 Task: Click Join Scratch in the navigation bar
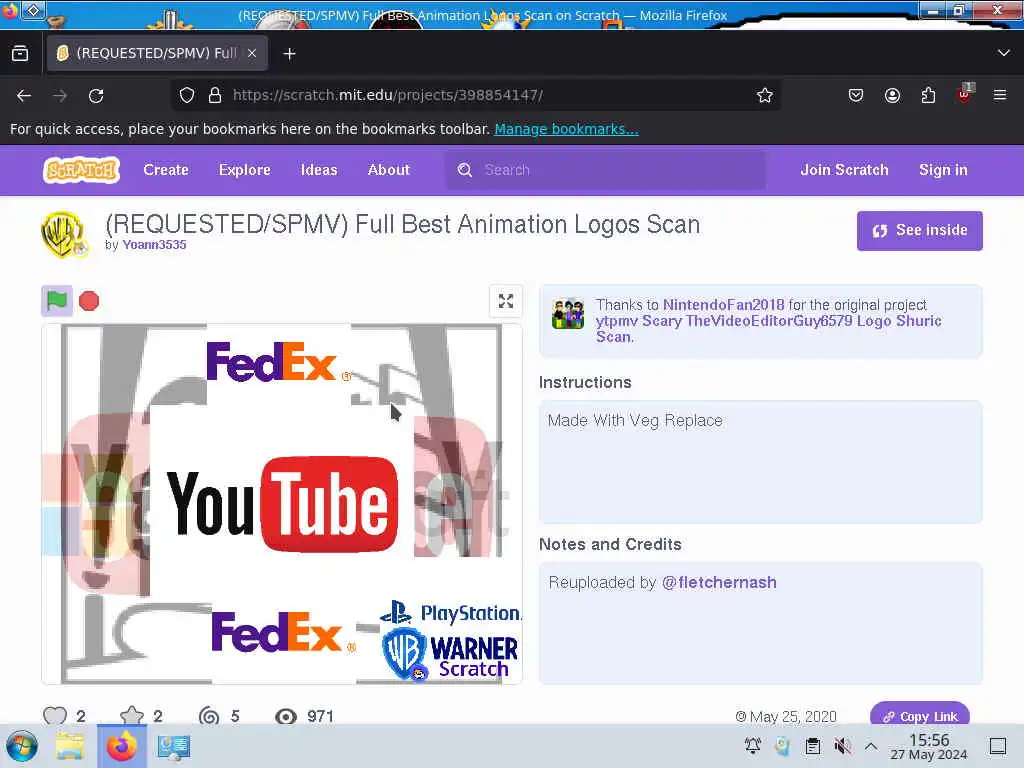coord(844,170)
